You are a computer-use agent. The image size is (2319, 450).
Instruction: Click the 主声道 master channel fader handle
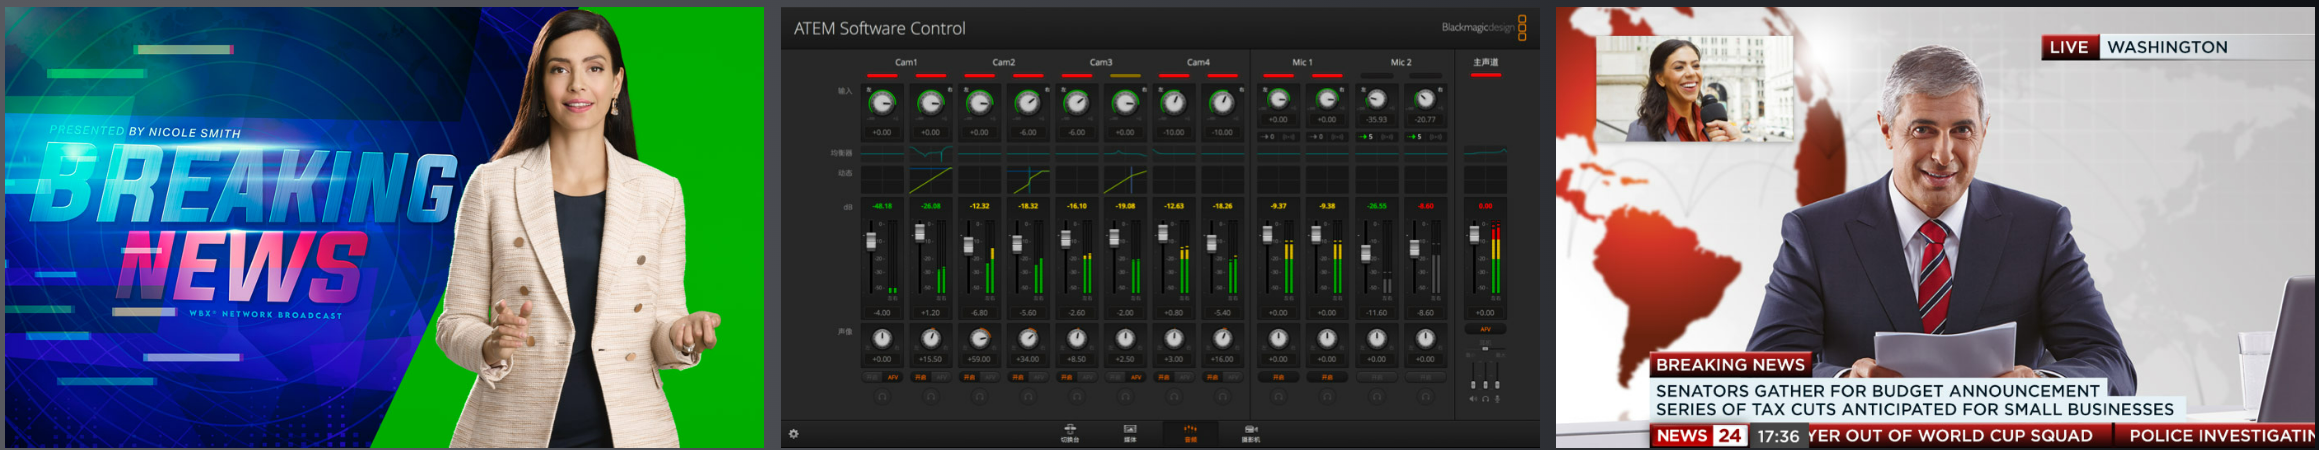tap(1474, 234)
